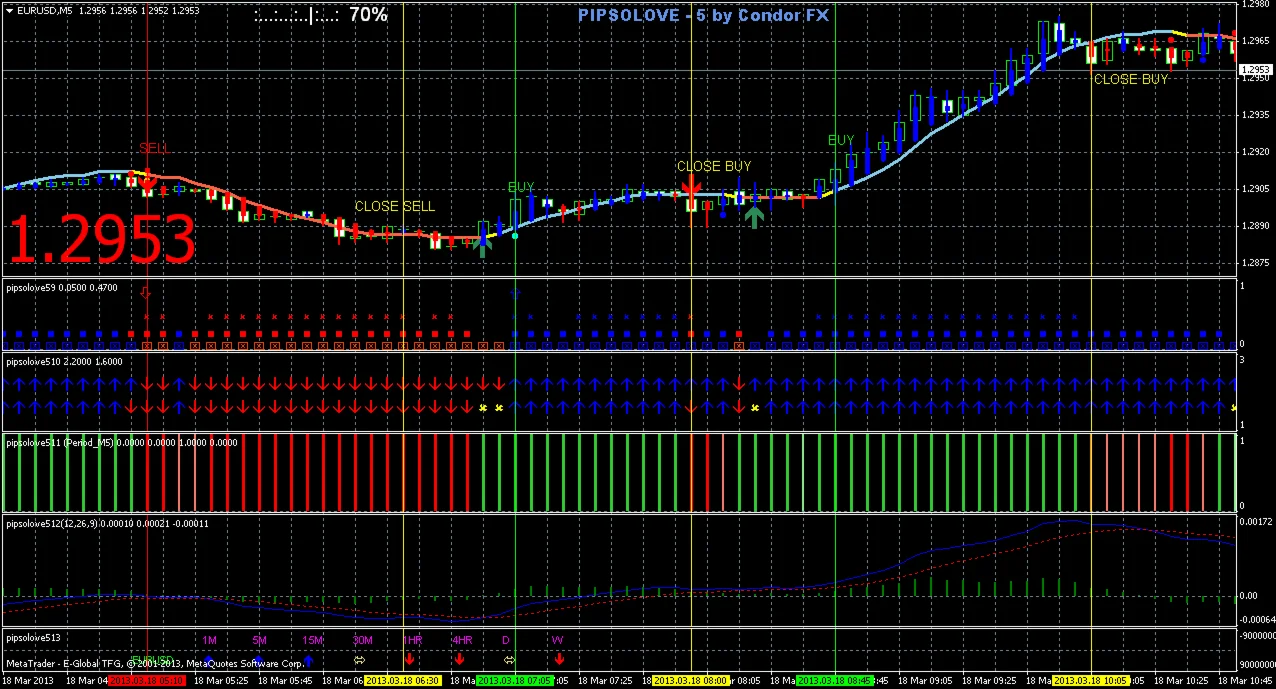
Task: Click the yellow 2013.03.18 10:05 time label
Action: pyautogui.click(x=1091, y=681)
